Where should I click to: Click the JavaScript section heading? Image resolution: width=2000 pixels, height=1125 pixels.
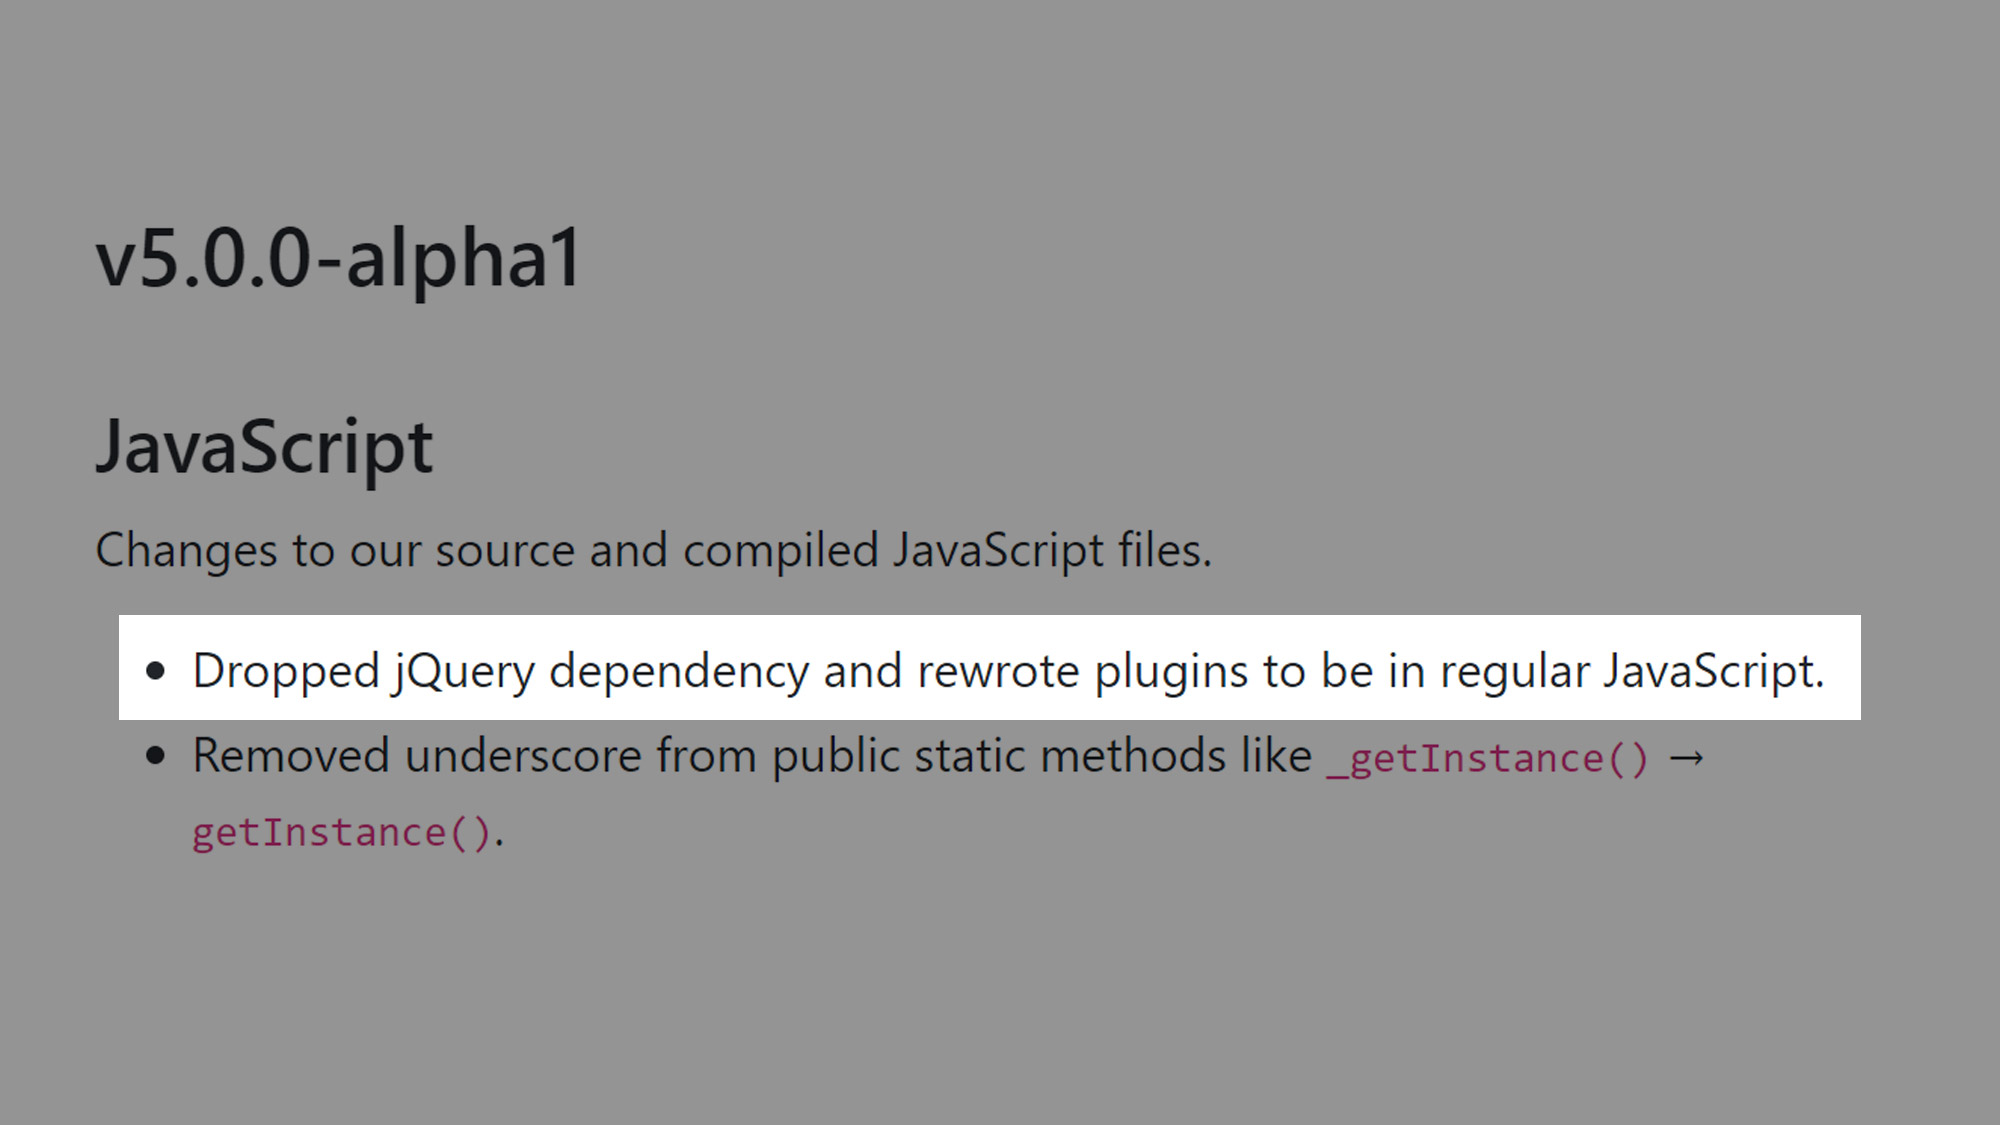[x=264, y=447]
